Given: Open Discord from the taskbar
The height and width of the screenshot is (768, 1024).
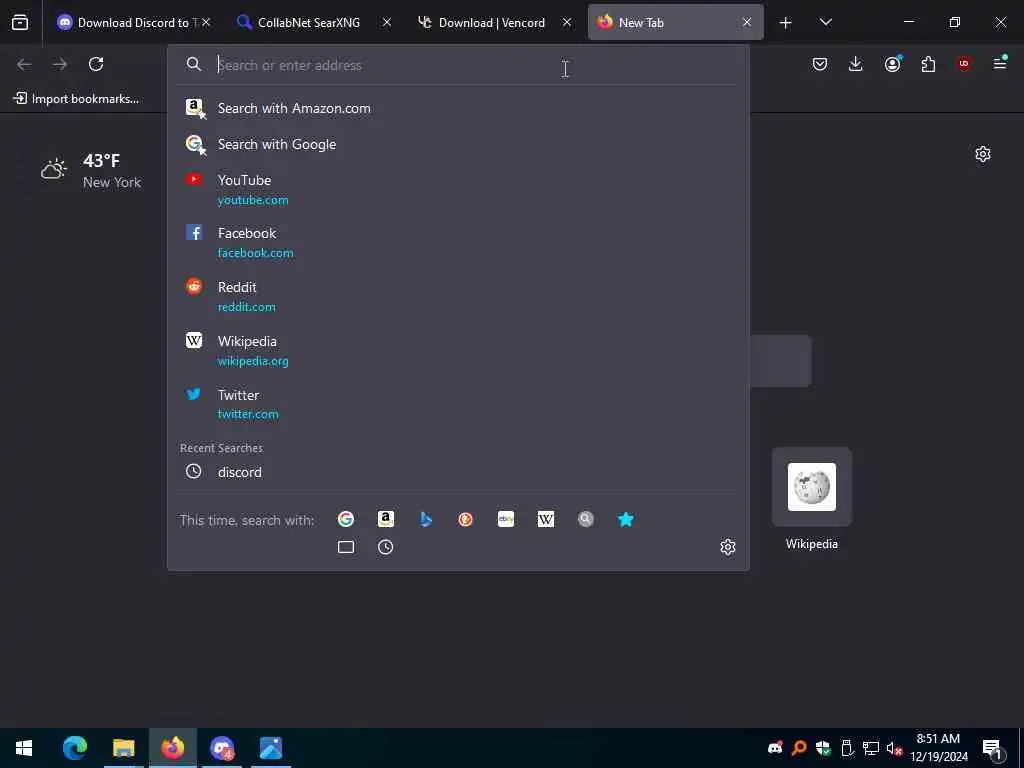Looking at the screenshot, I should coord(222,748).
